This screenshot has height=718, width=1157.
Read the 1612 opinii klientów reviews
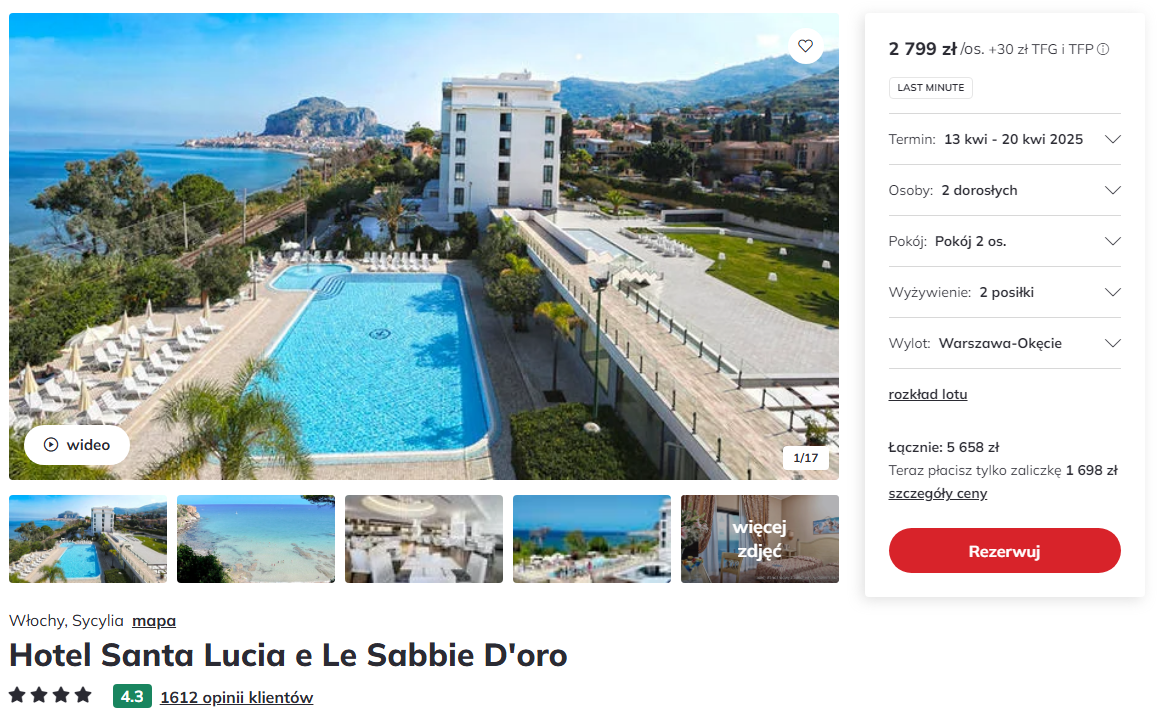tap(236, 697)
